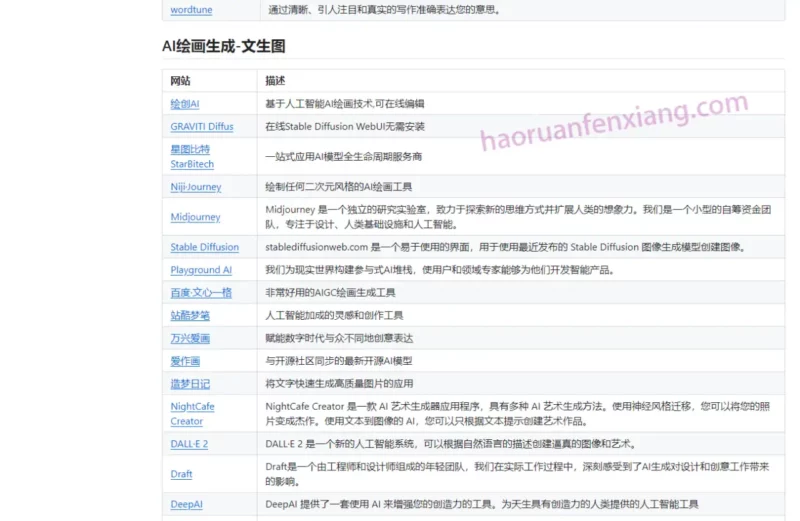Click the 网站 column header
800x521 pixels.
coord(180,81)
